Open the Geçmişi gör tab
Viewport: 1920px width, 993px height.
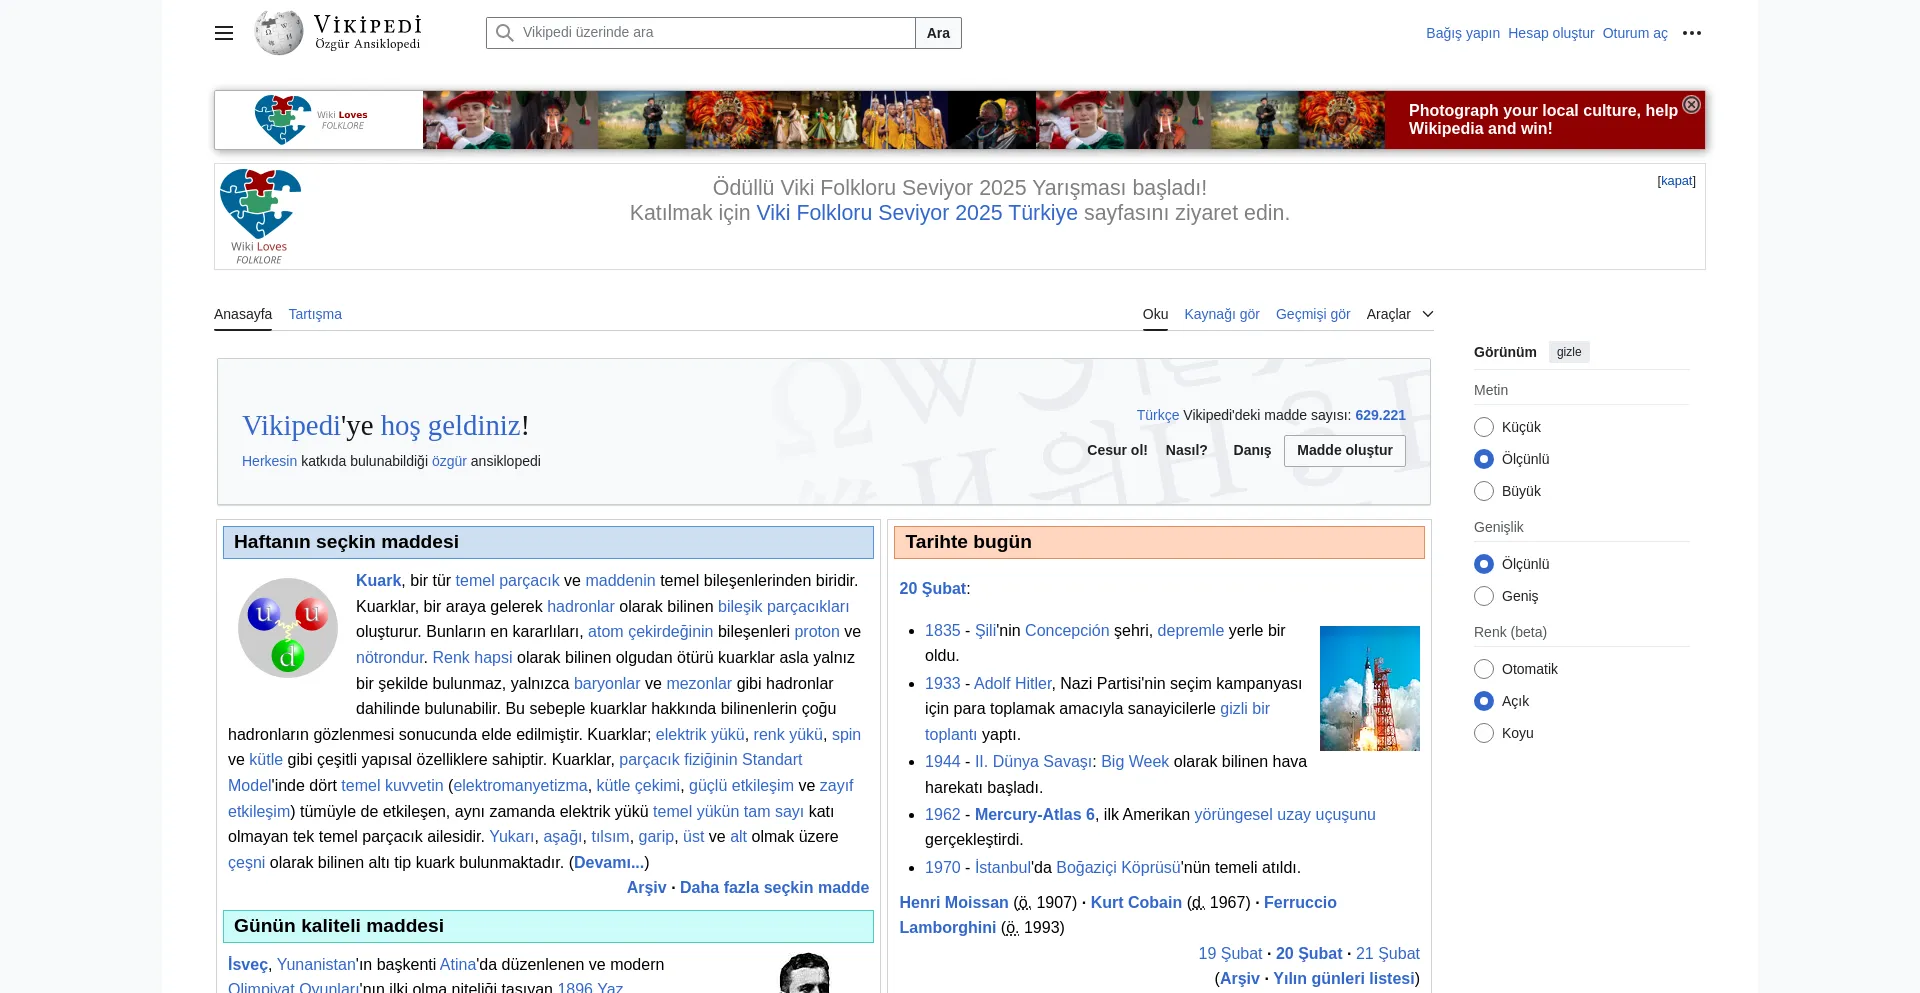click(x=1313, y=314)
